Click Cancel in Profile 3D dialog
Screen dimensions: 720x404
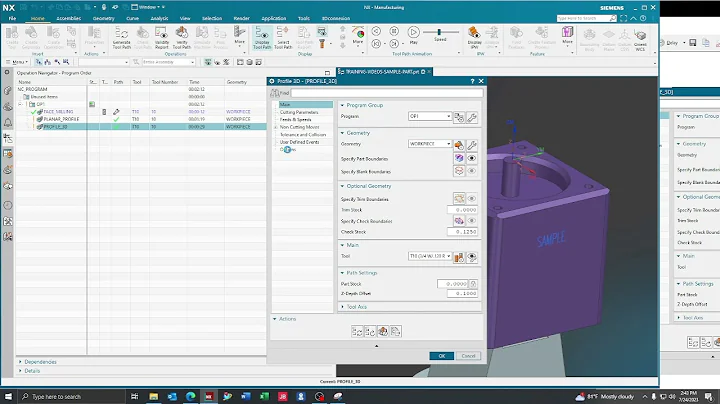[468, 356]
